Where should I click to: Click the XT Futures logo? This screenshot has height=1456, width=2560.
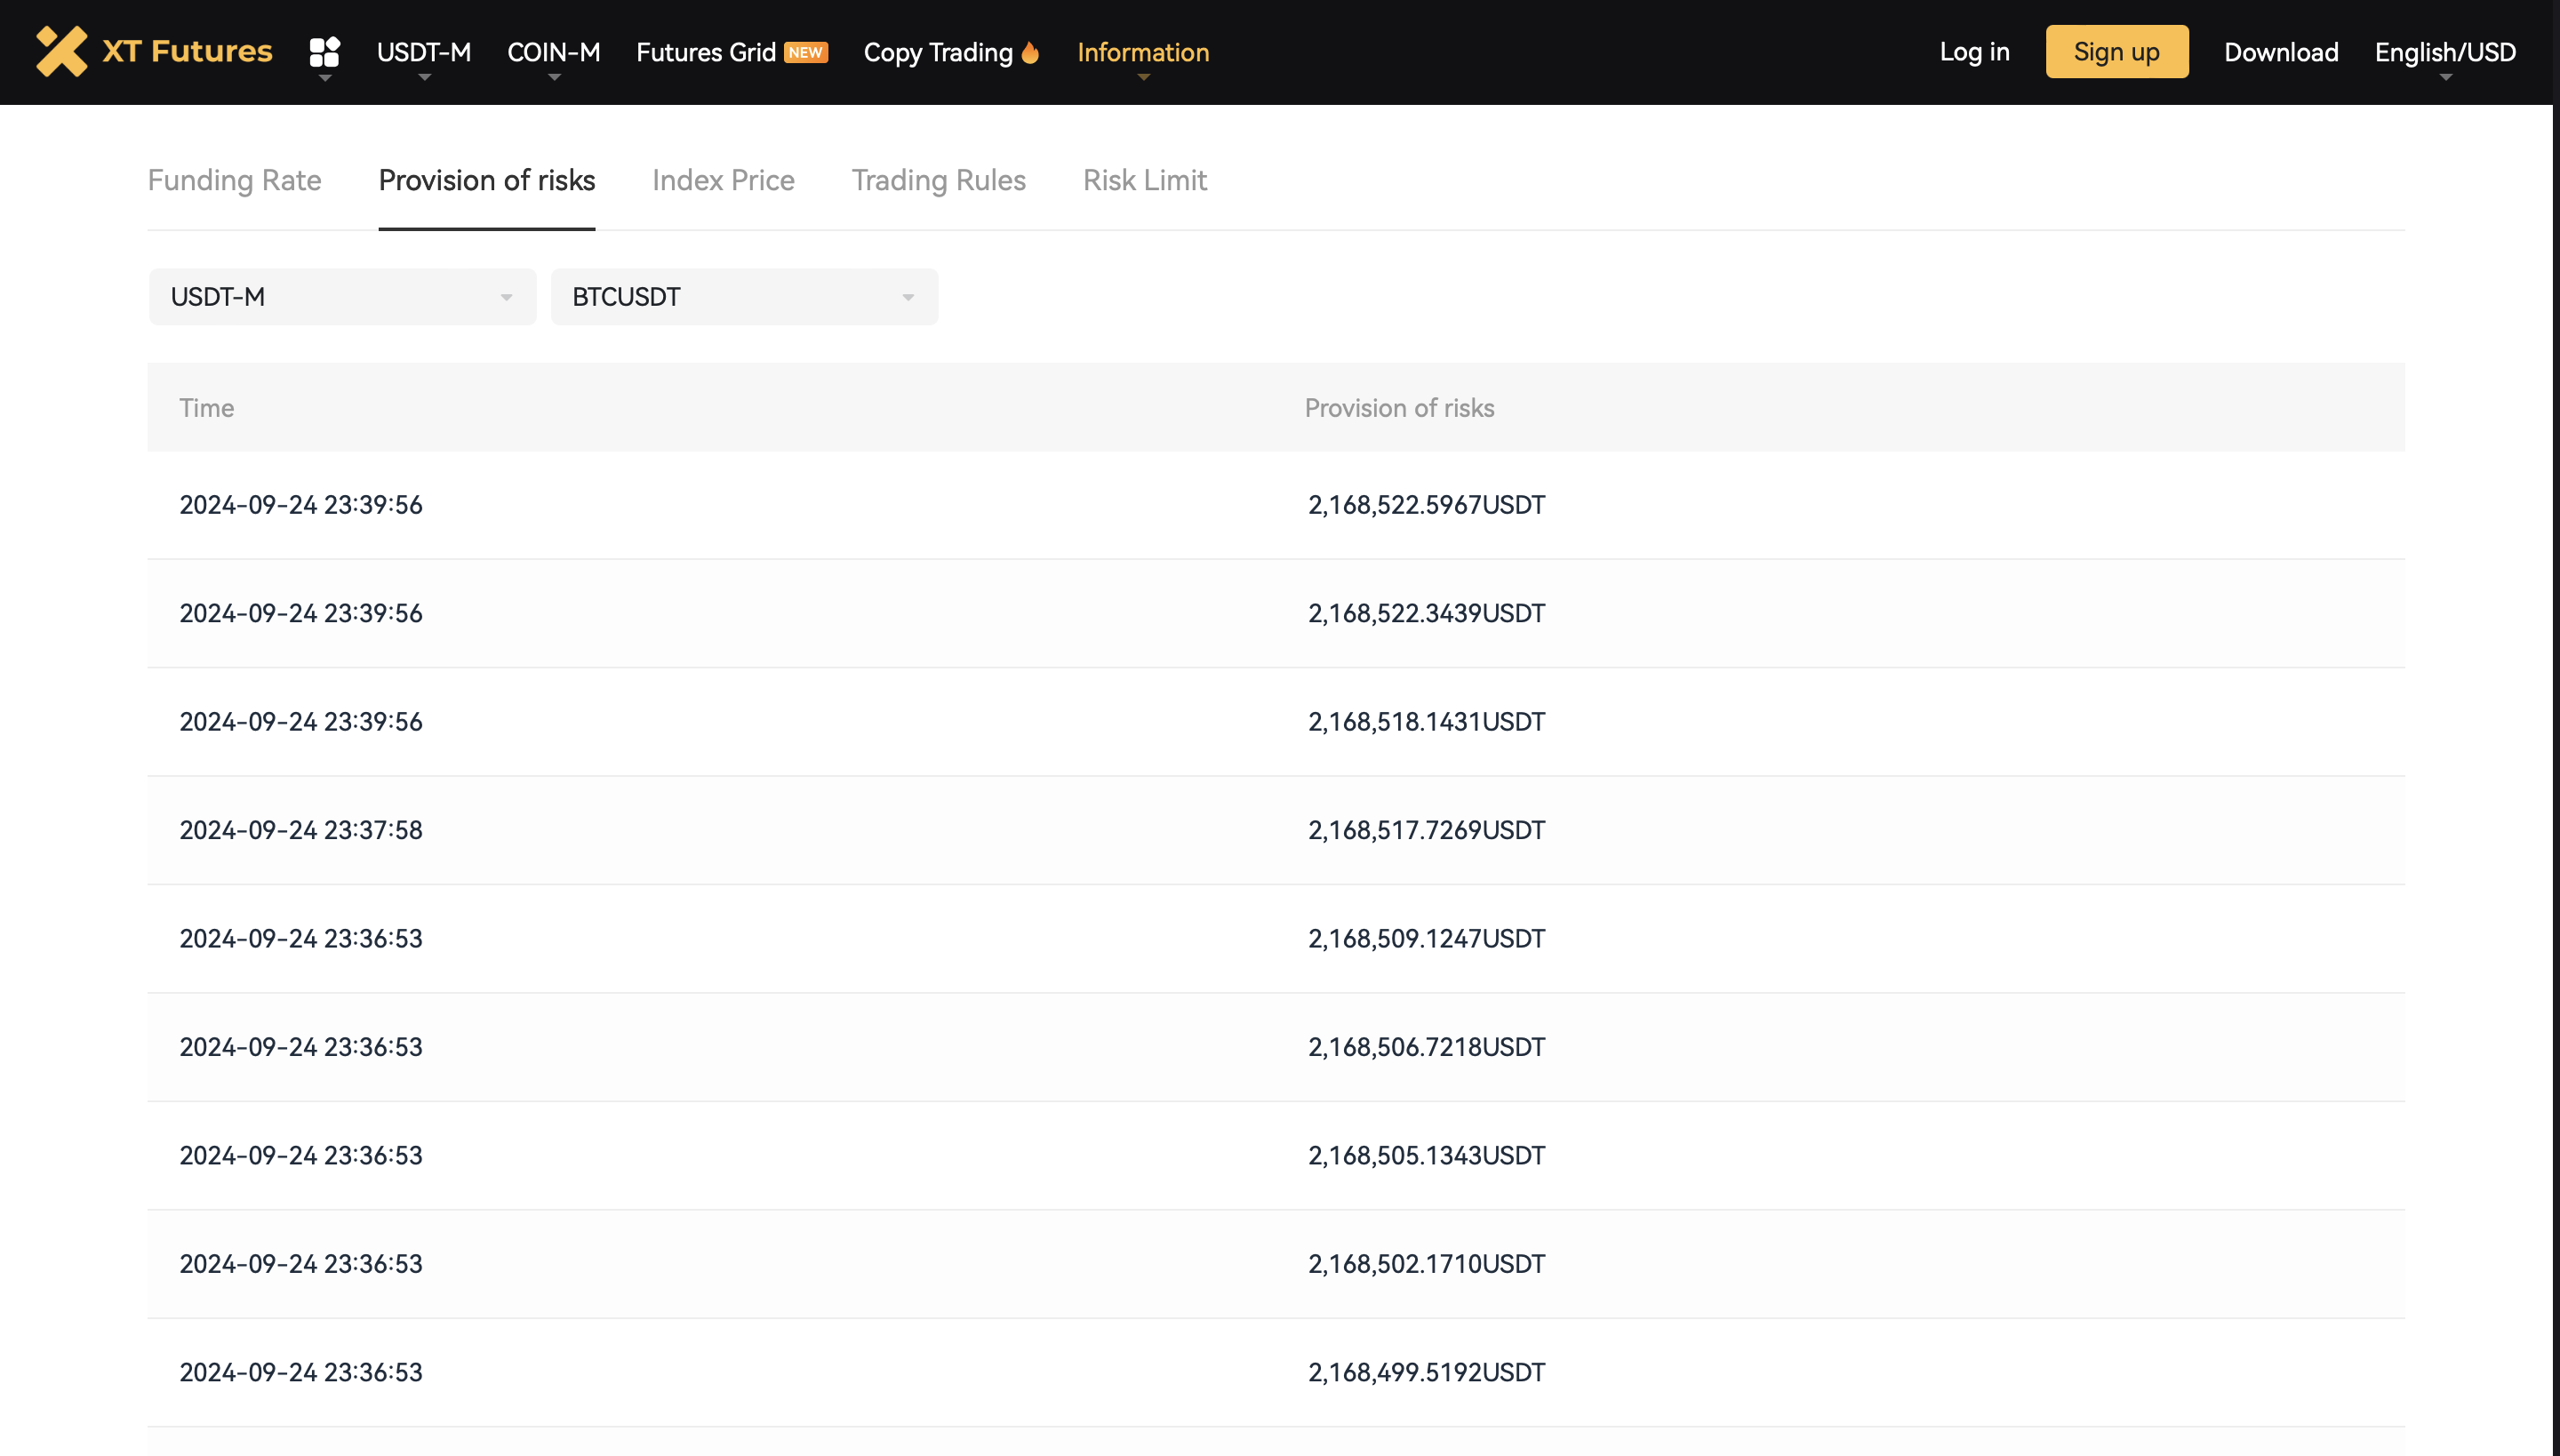[x=154, y=51]
